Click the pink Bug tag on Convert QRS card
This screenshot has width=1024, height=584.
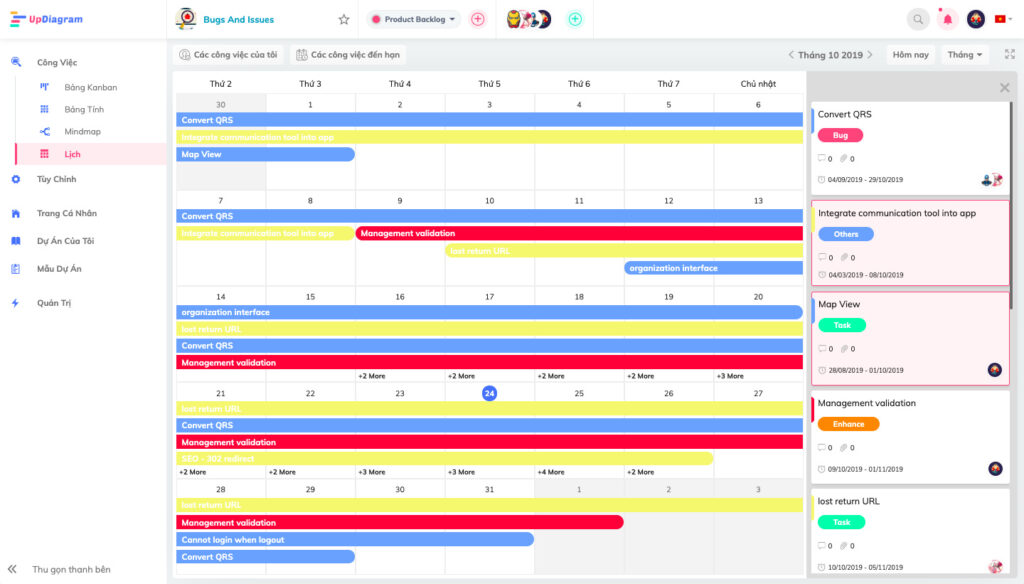pos(840,135)
